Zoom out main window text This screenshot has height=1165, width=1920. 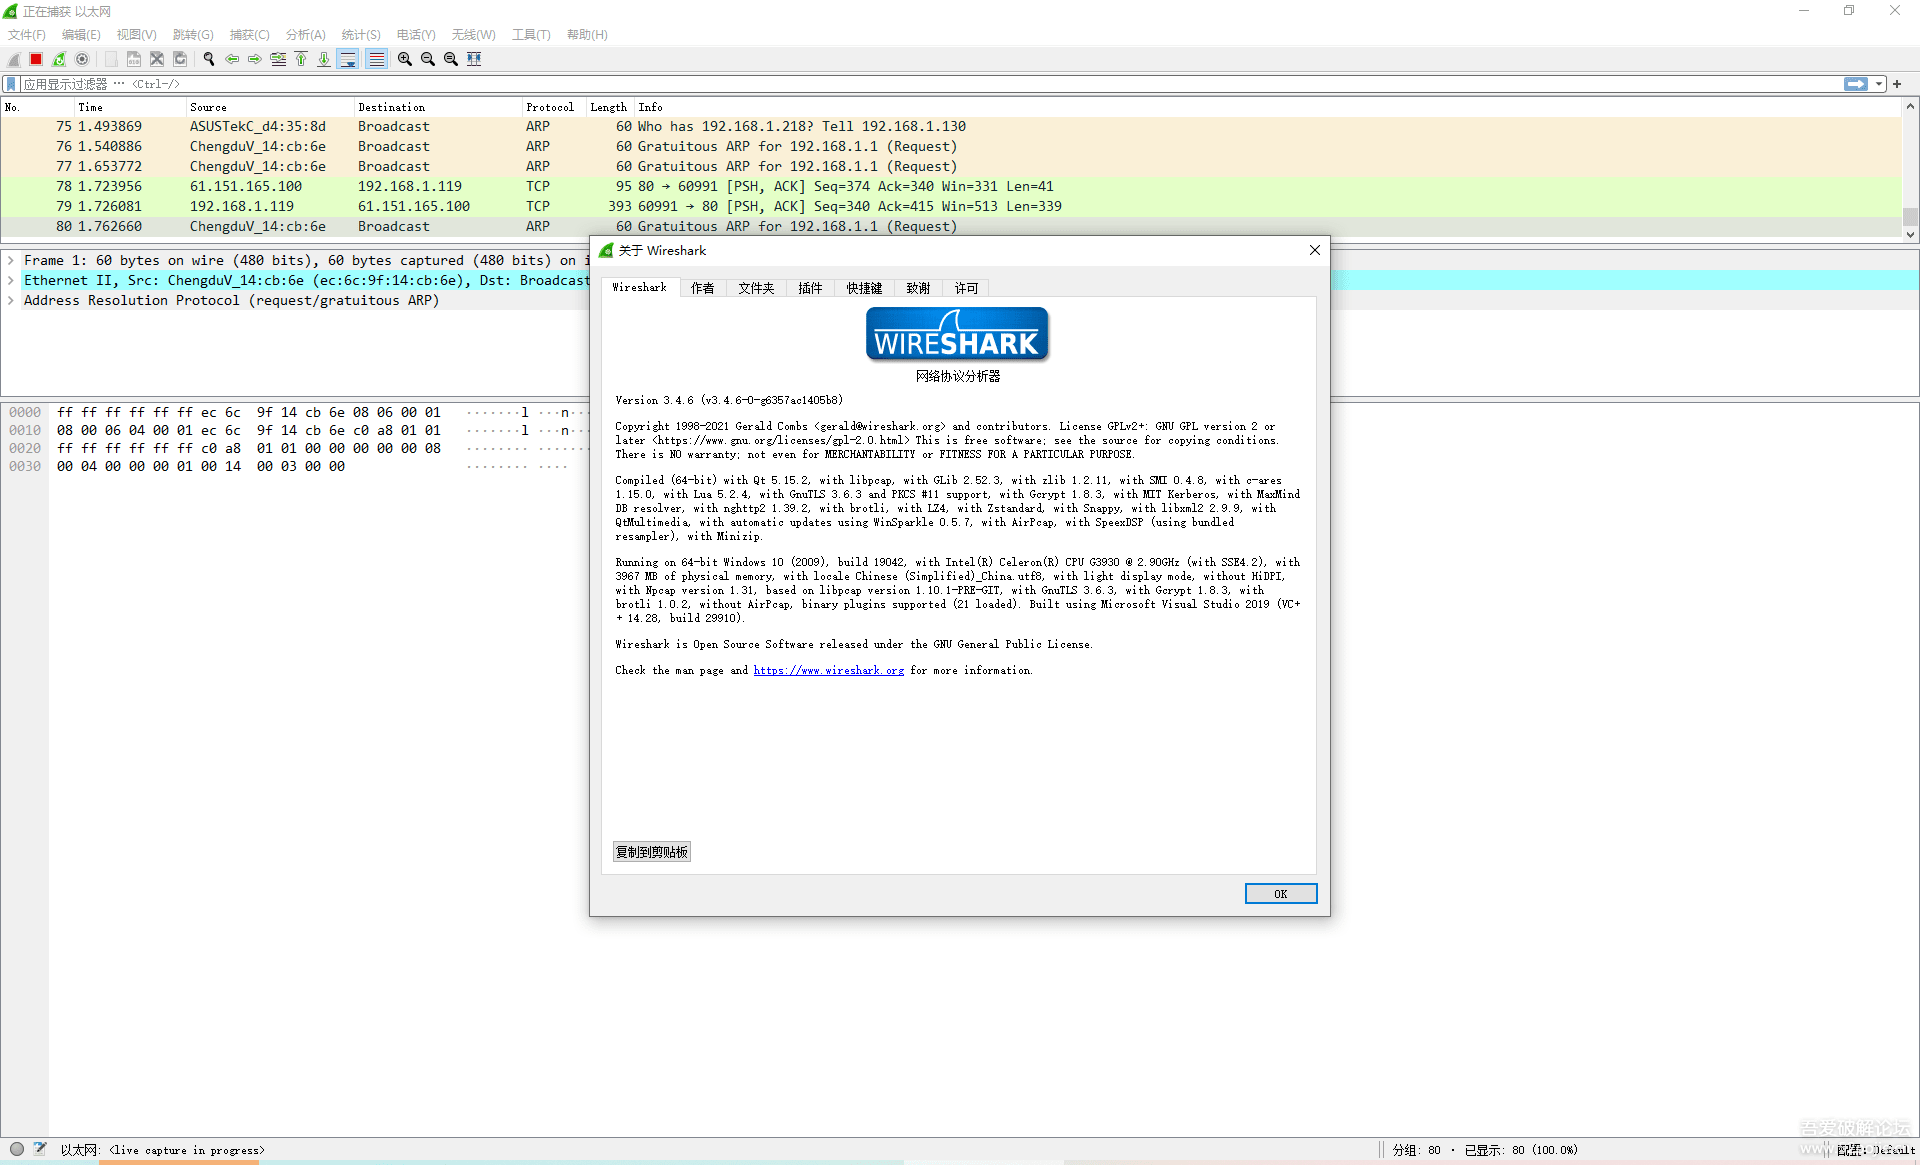pos(428,59)
